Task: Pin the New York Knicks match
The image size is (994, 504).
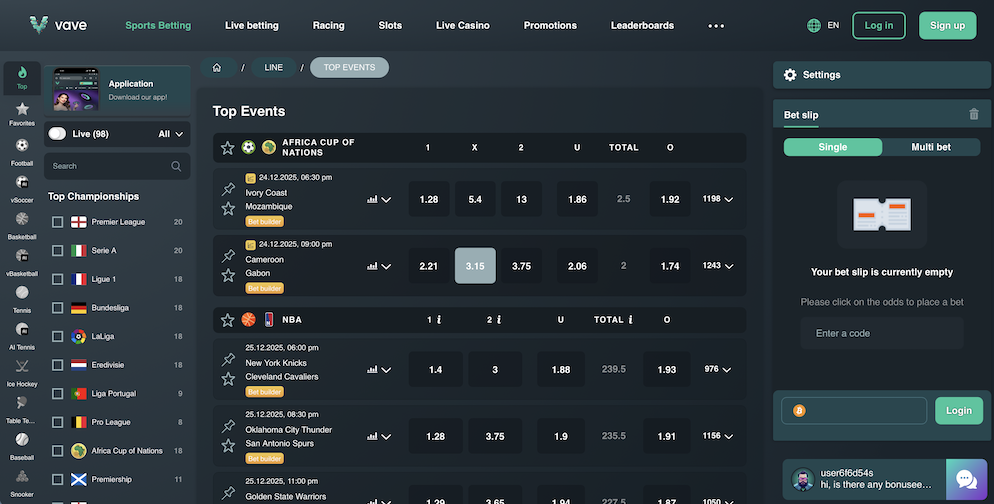Action: 228,359
